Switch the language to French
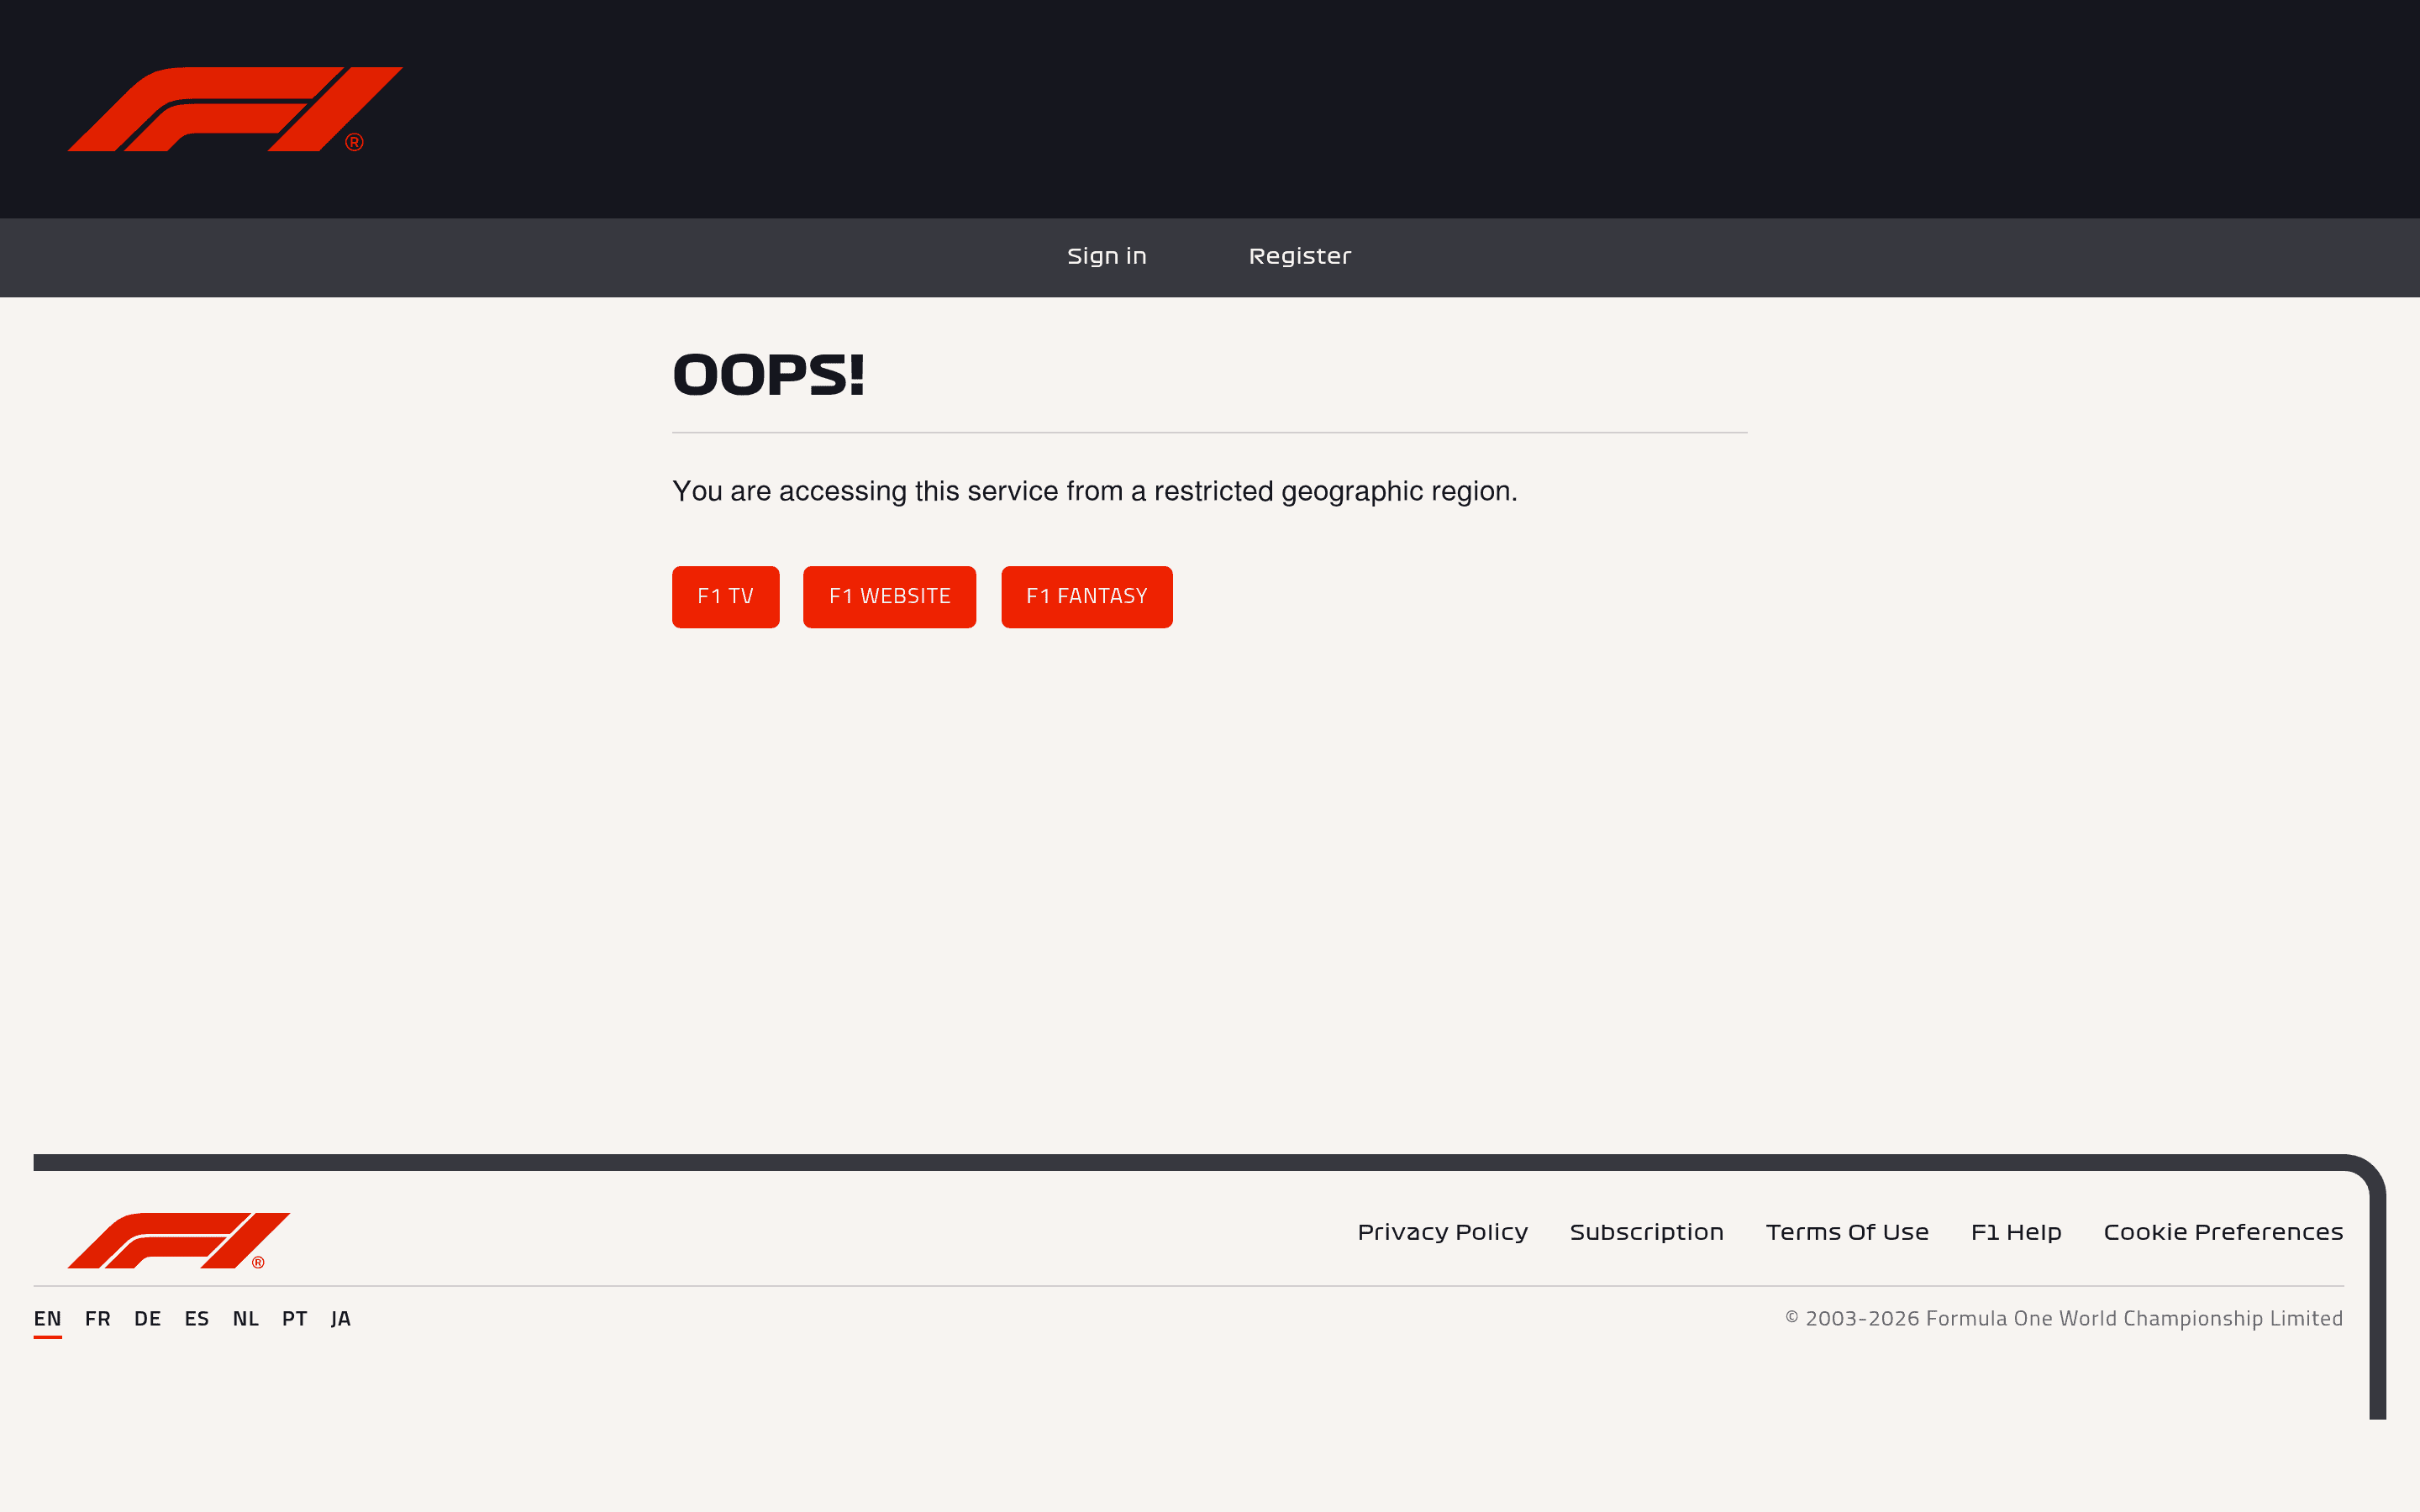The height and width of the screenshot is (1512, 2420). [97, 1318]
